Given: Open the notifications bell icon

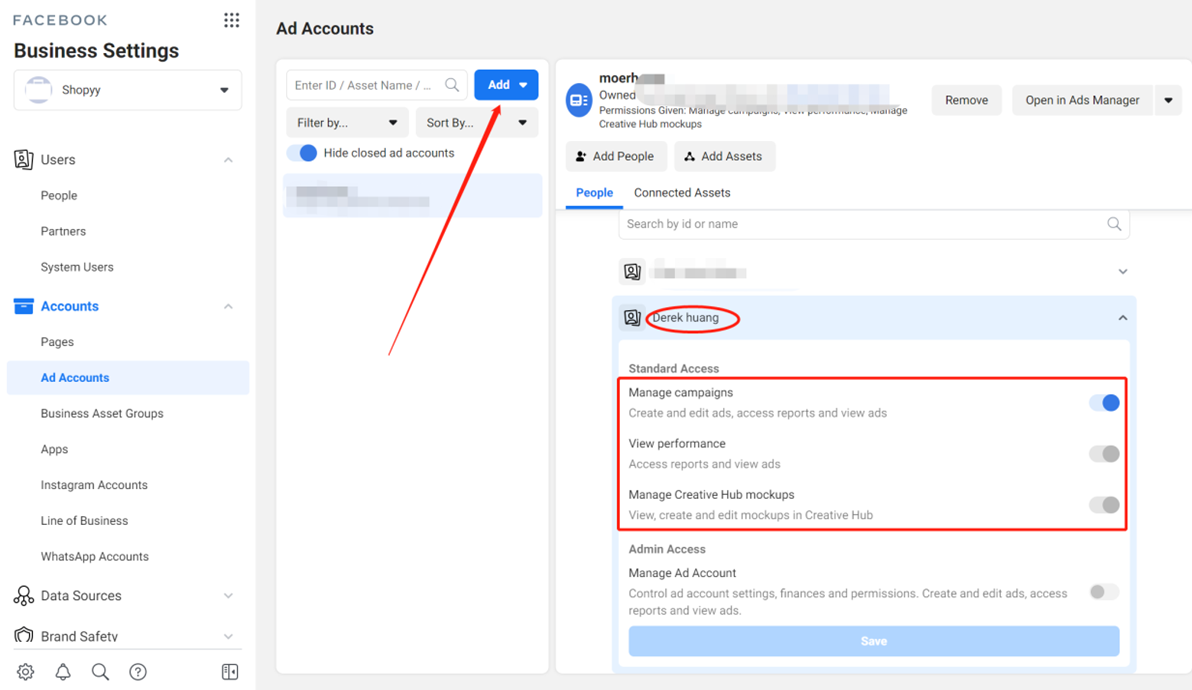Looking at the screenshot, I should (63, 672).
